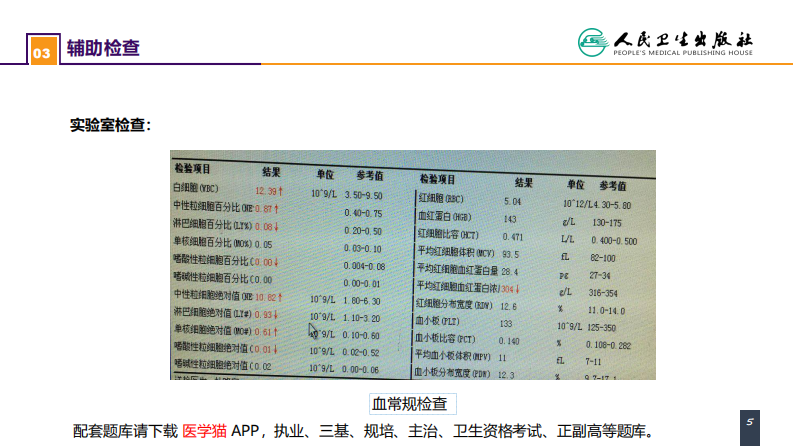Screen dimensions: 793x446
Task: Click the People's Medical Publishing House logo
Action: pyautogui.click(x=665, y=42)
